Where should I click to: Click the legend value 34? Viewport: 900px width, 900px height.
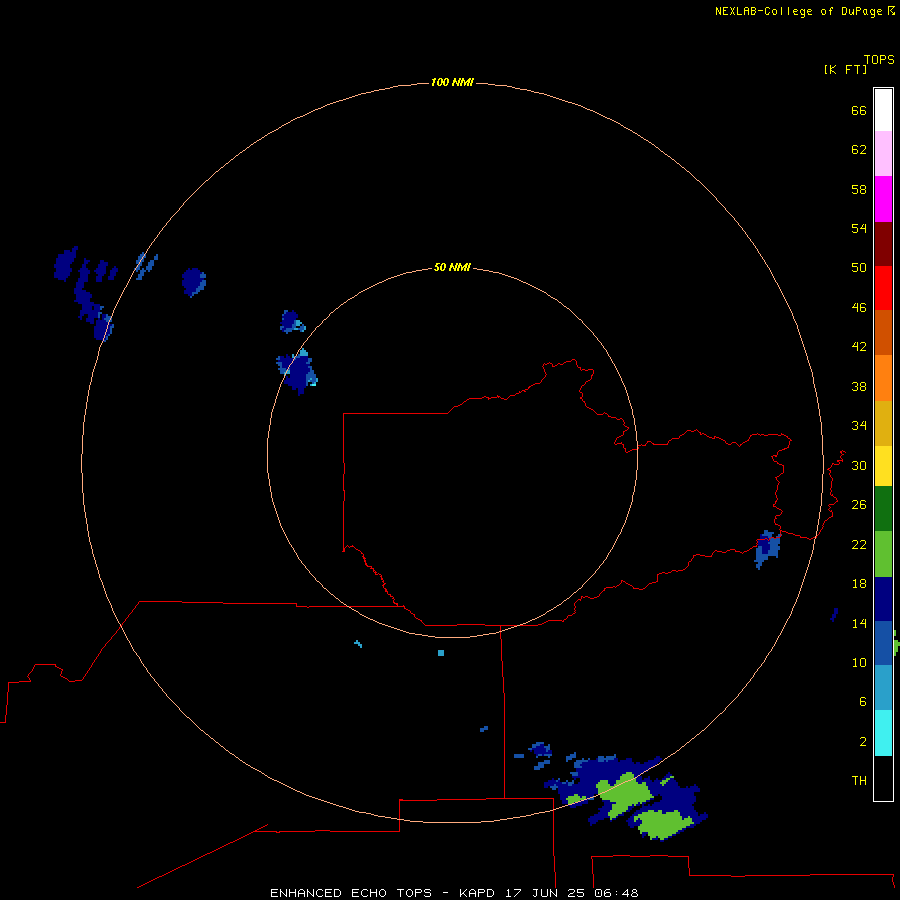pos(859,426)
